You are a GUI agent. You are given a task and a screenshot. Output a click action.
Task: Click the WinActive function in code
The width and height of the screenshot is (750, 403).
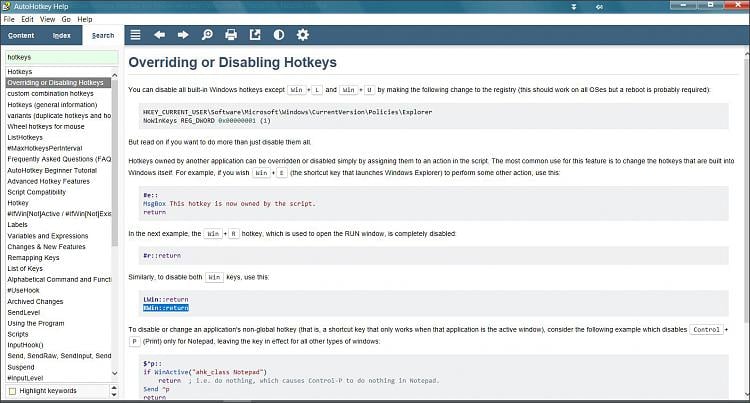171,372
